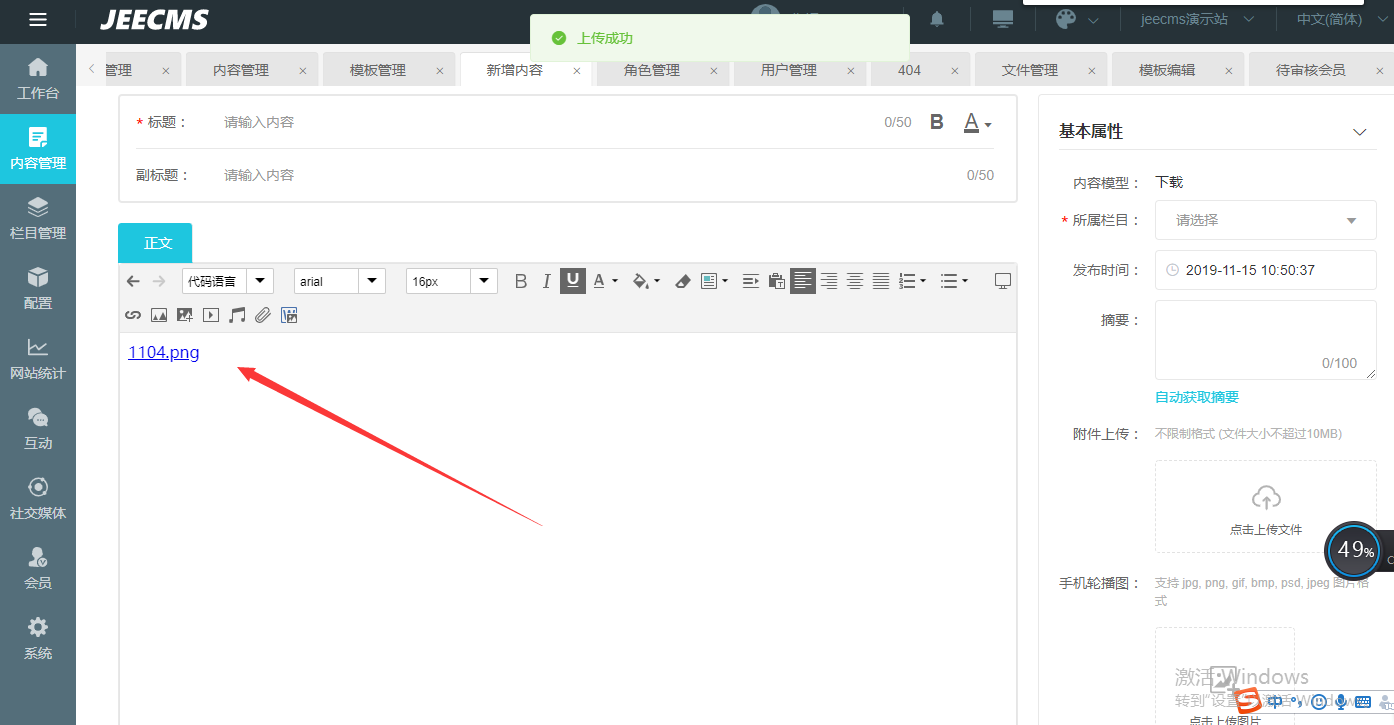
Task: Justify text alignment
Action: pyautogui.click(x=881, y=281)
